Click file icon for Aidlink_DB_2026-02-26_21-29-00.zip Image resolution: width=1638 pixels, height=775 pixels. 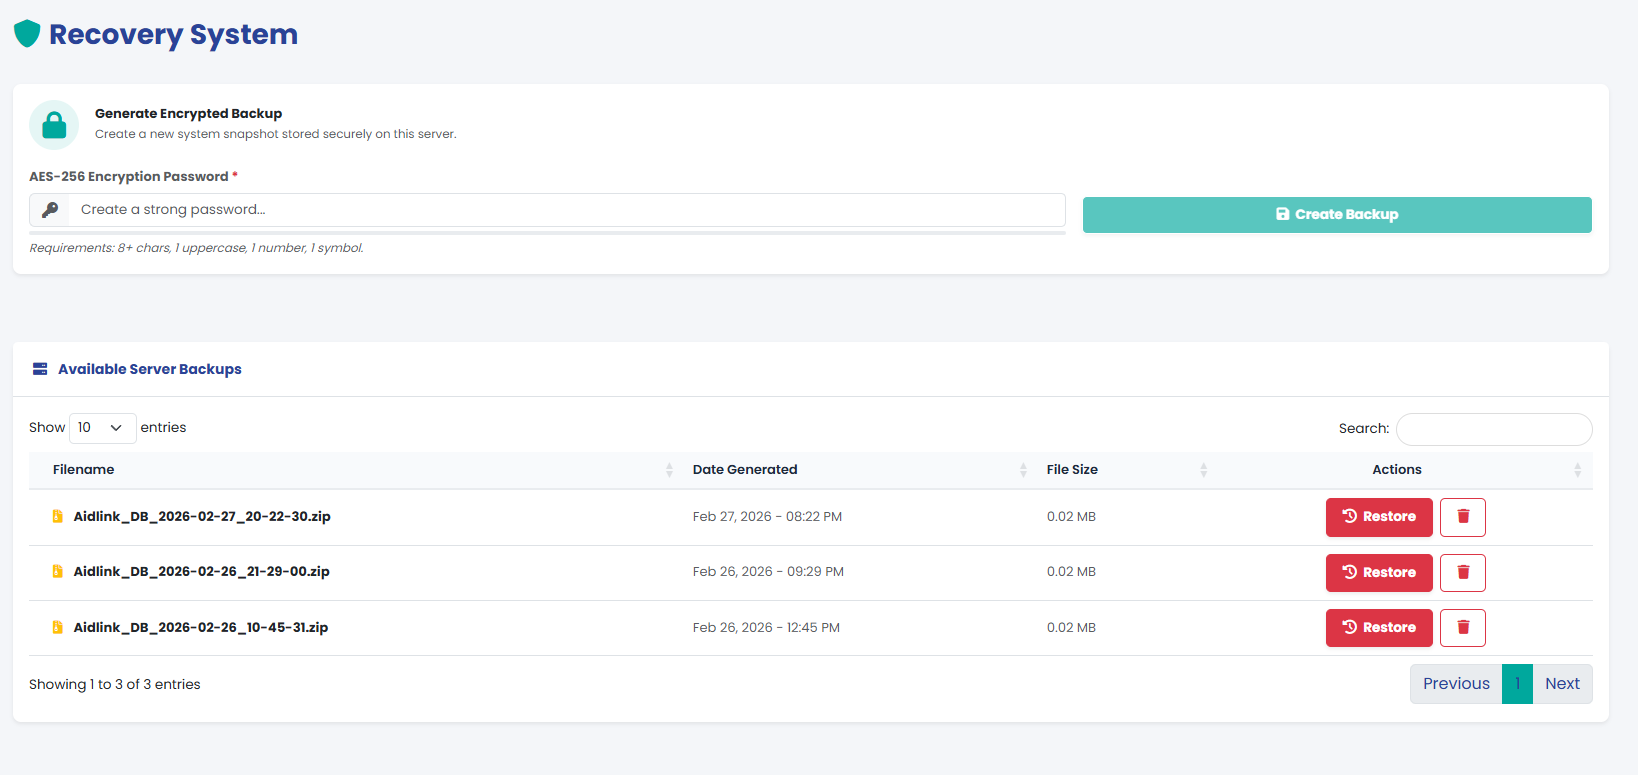[58, 572]
